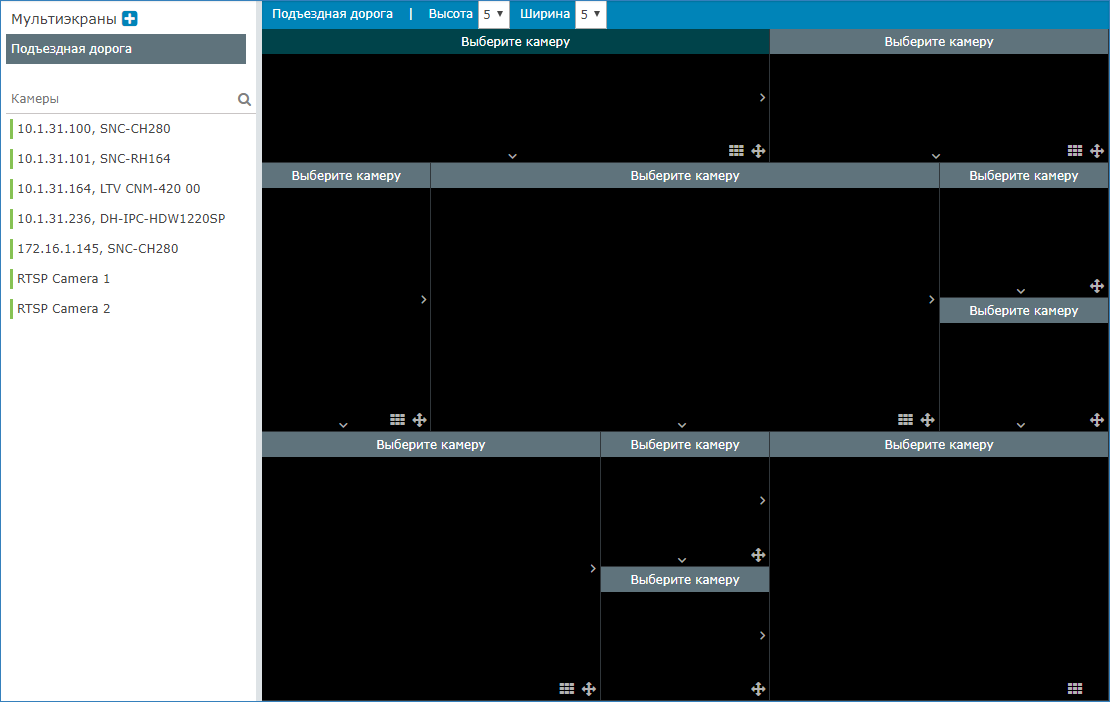Screen dimensions: 1110x702
Task: Add a new multiscreen with plus icon
Action: pos(129,19)
